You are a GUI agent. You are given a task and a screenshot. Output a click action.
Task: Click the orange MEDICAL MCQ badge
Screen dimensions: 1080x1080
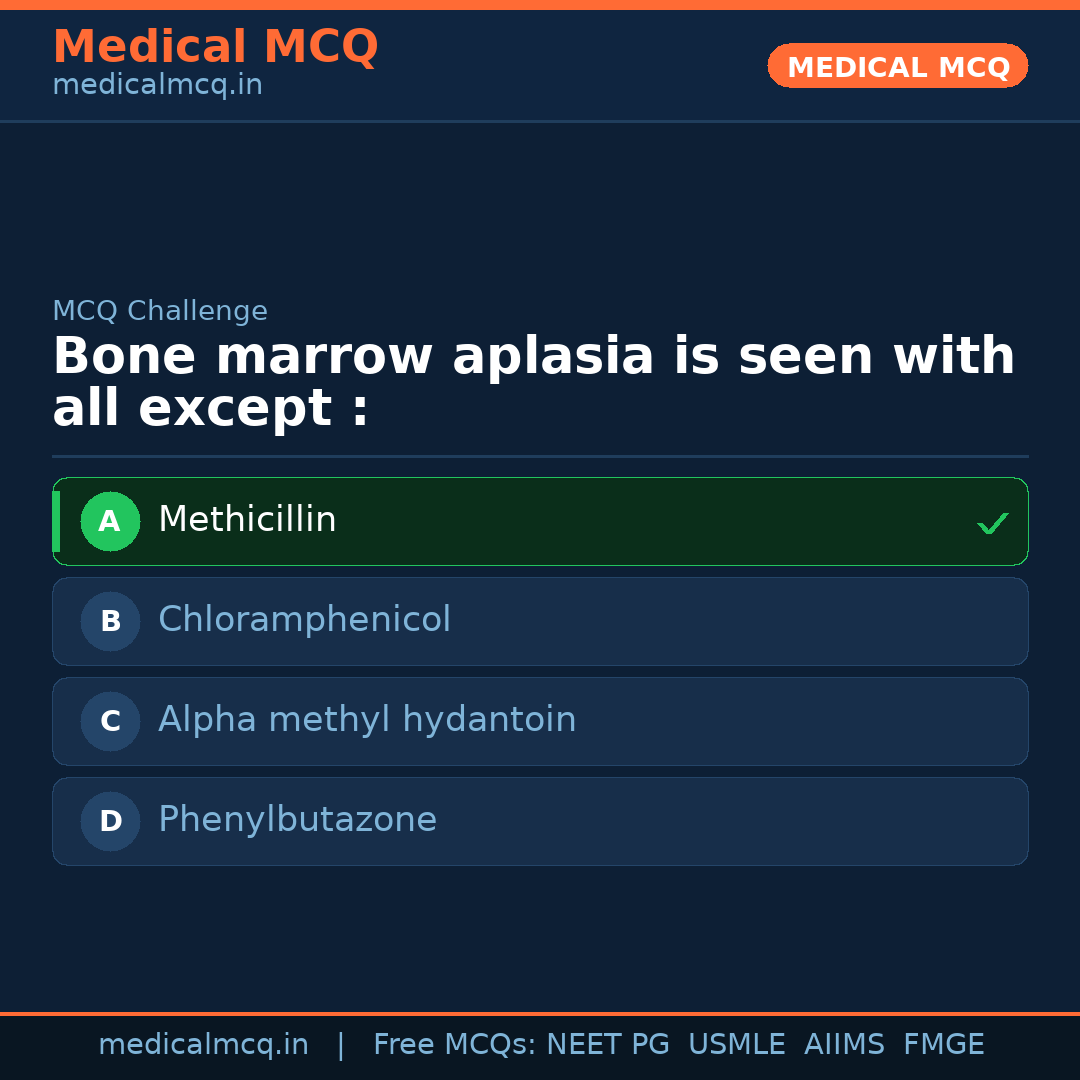pyautogui.click(x=897, y=66)
